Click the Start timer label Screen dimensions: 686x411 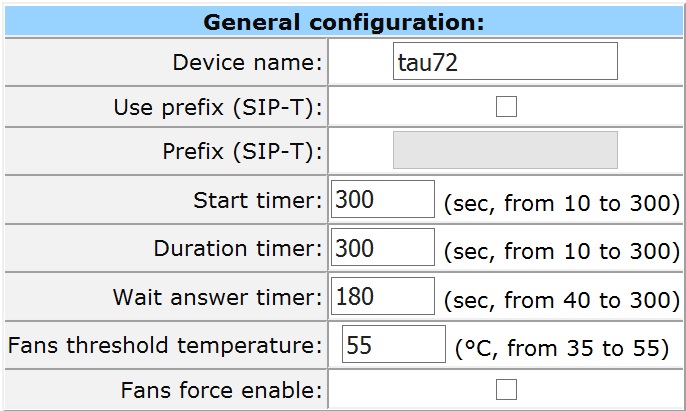[x=258, y=200]
